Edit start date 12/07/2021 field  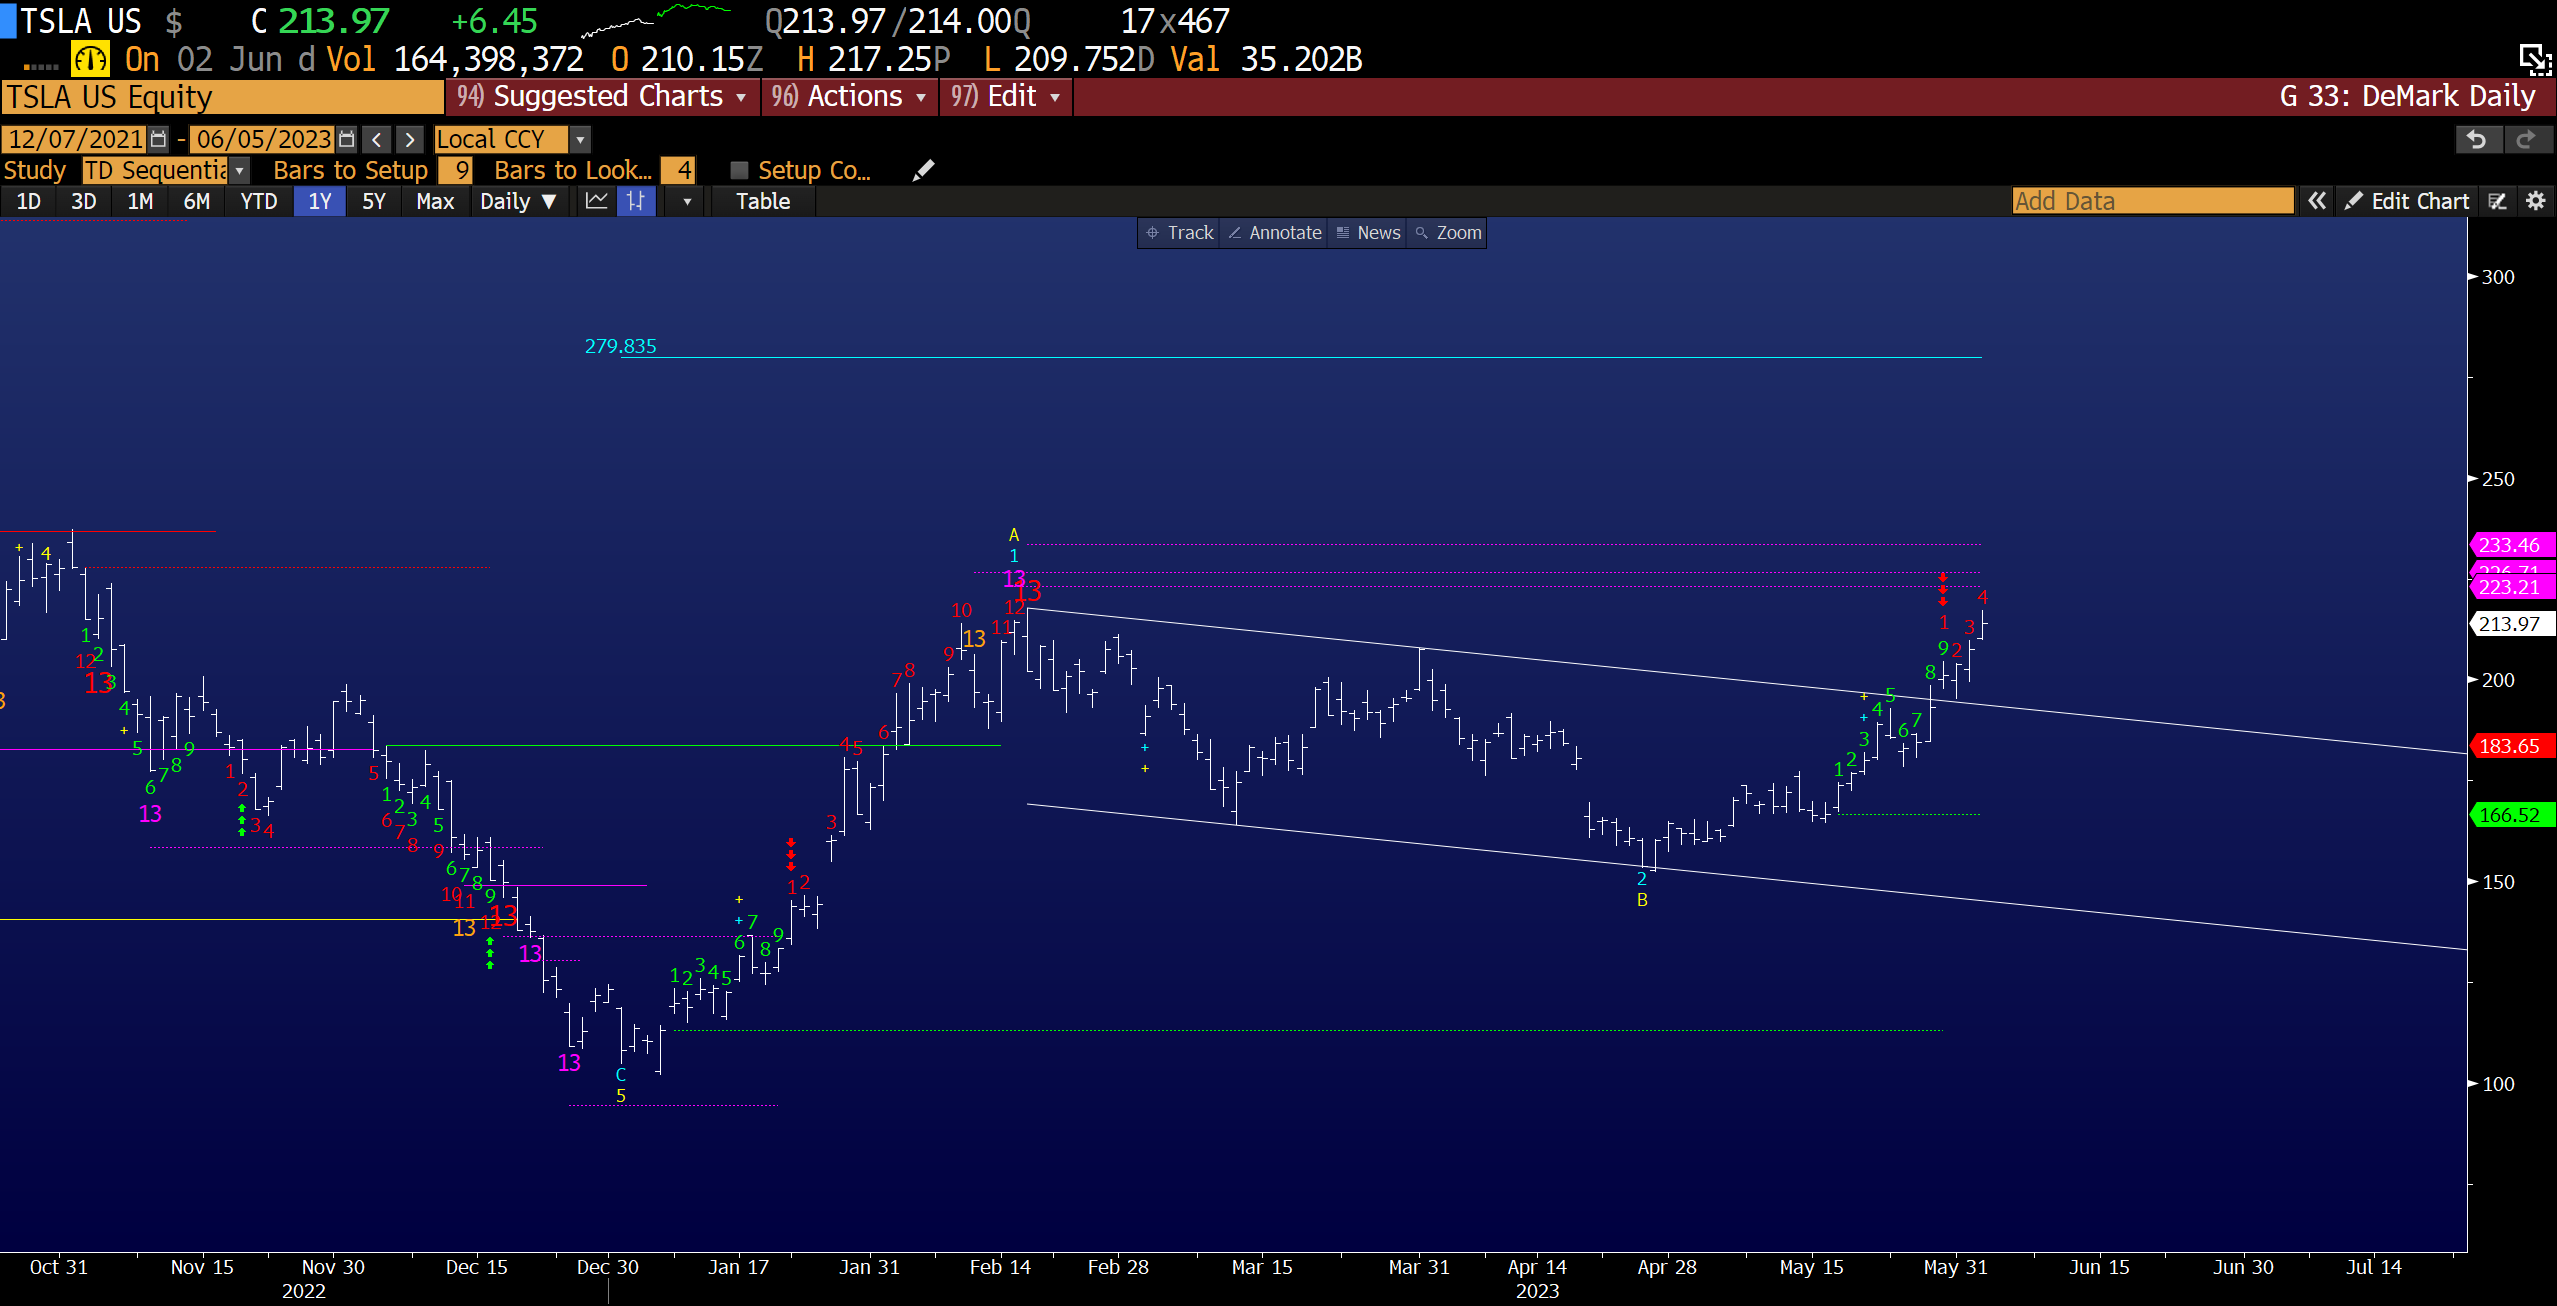[75, 139]
